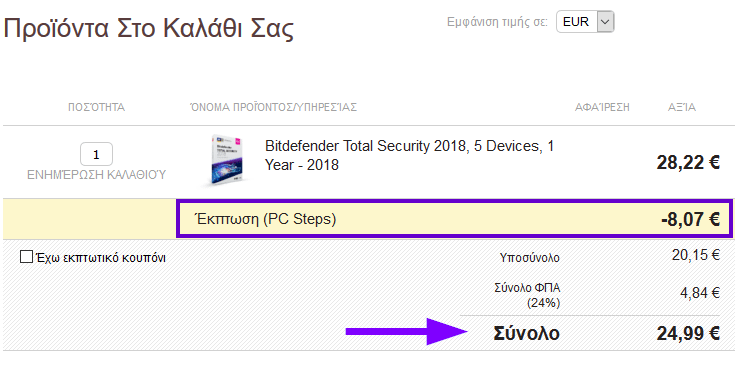The image size is (742, 365).
Task: Click the 24,99 € total amount
Action: click(x=688, y=334)
